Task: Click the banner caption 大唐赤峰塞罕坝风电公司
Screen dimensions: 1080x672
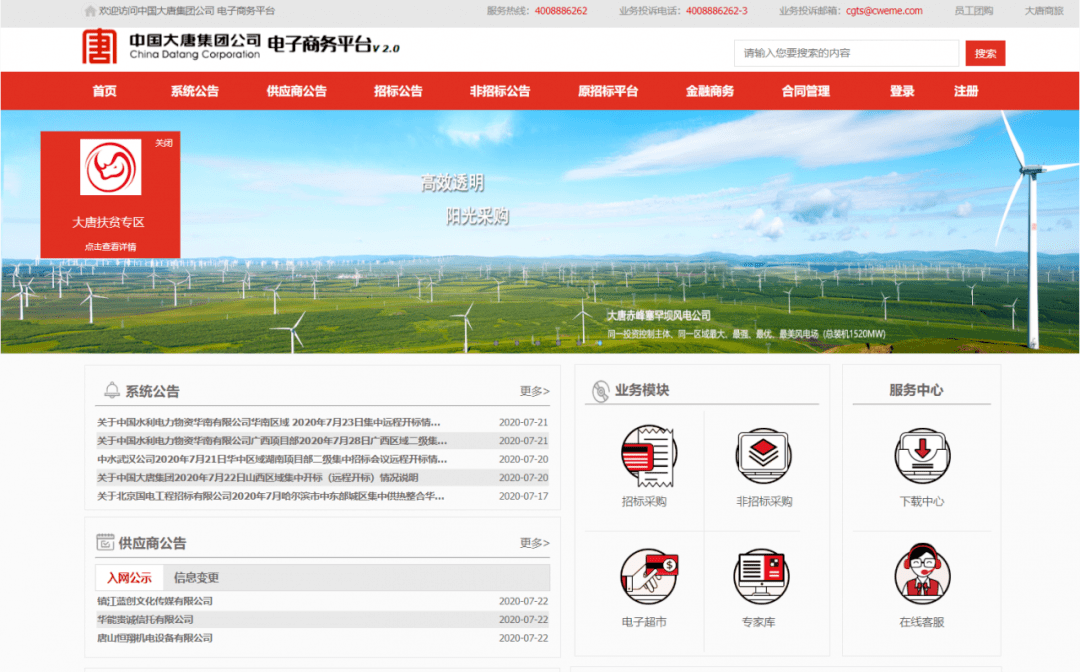Action: 658,316
